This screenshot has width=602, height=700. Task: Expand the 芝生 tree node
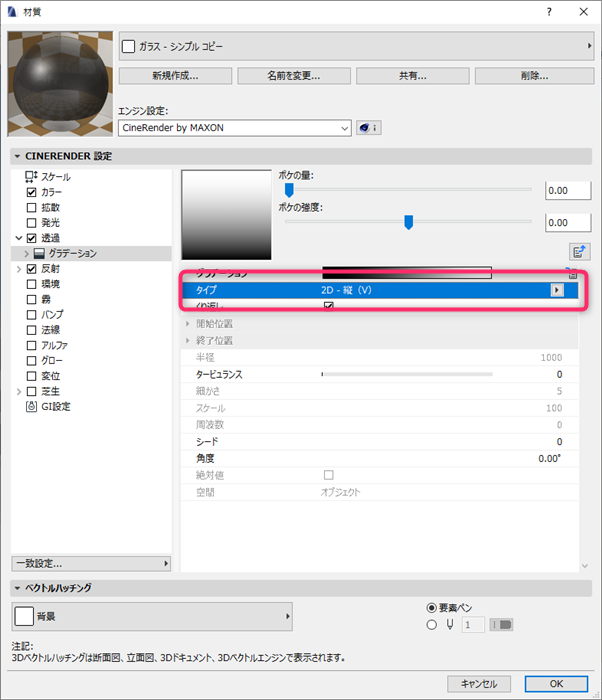[x=19, y=392]
